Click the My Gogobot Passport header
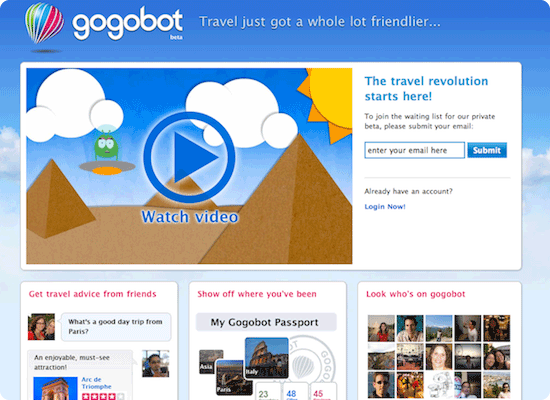The image size is (550, 400). pyautogui.click(x=266, y=322)
